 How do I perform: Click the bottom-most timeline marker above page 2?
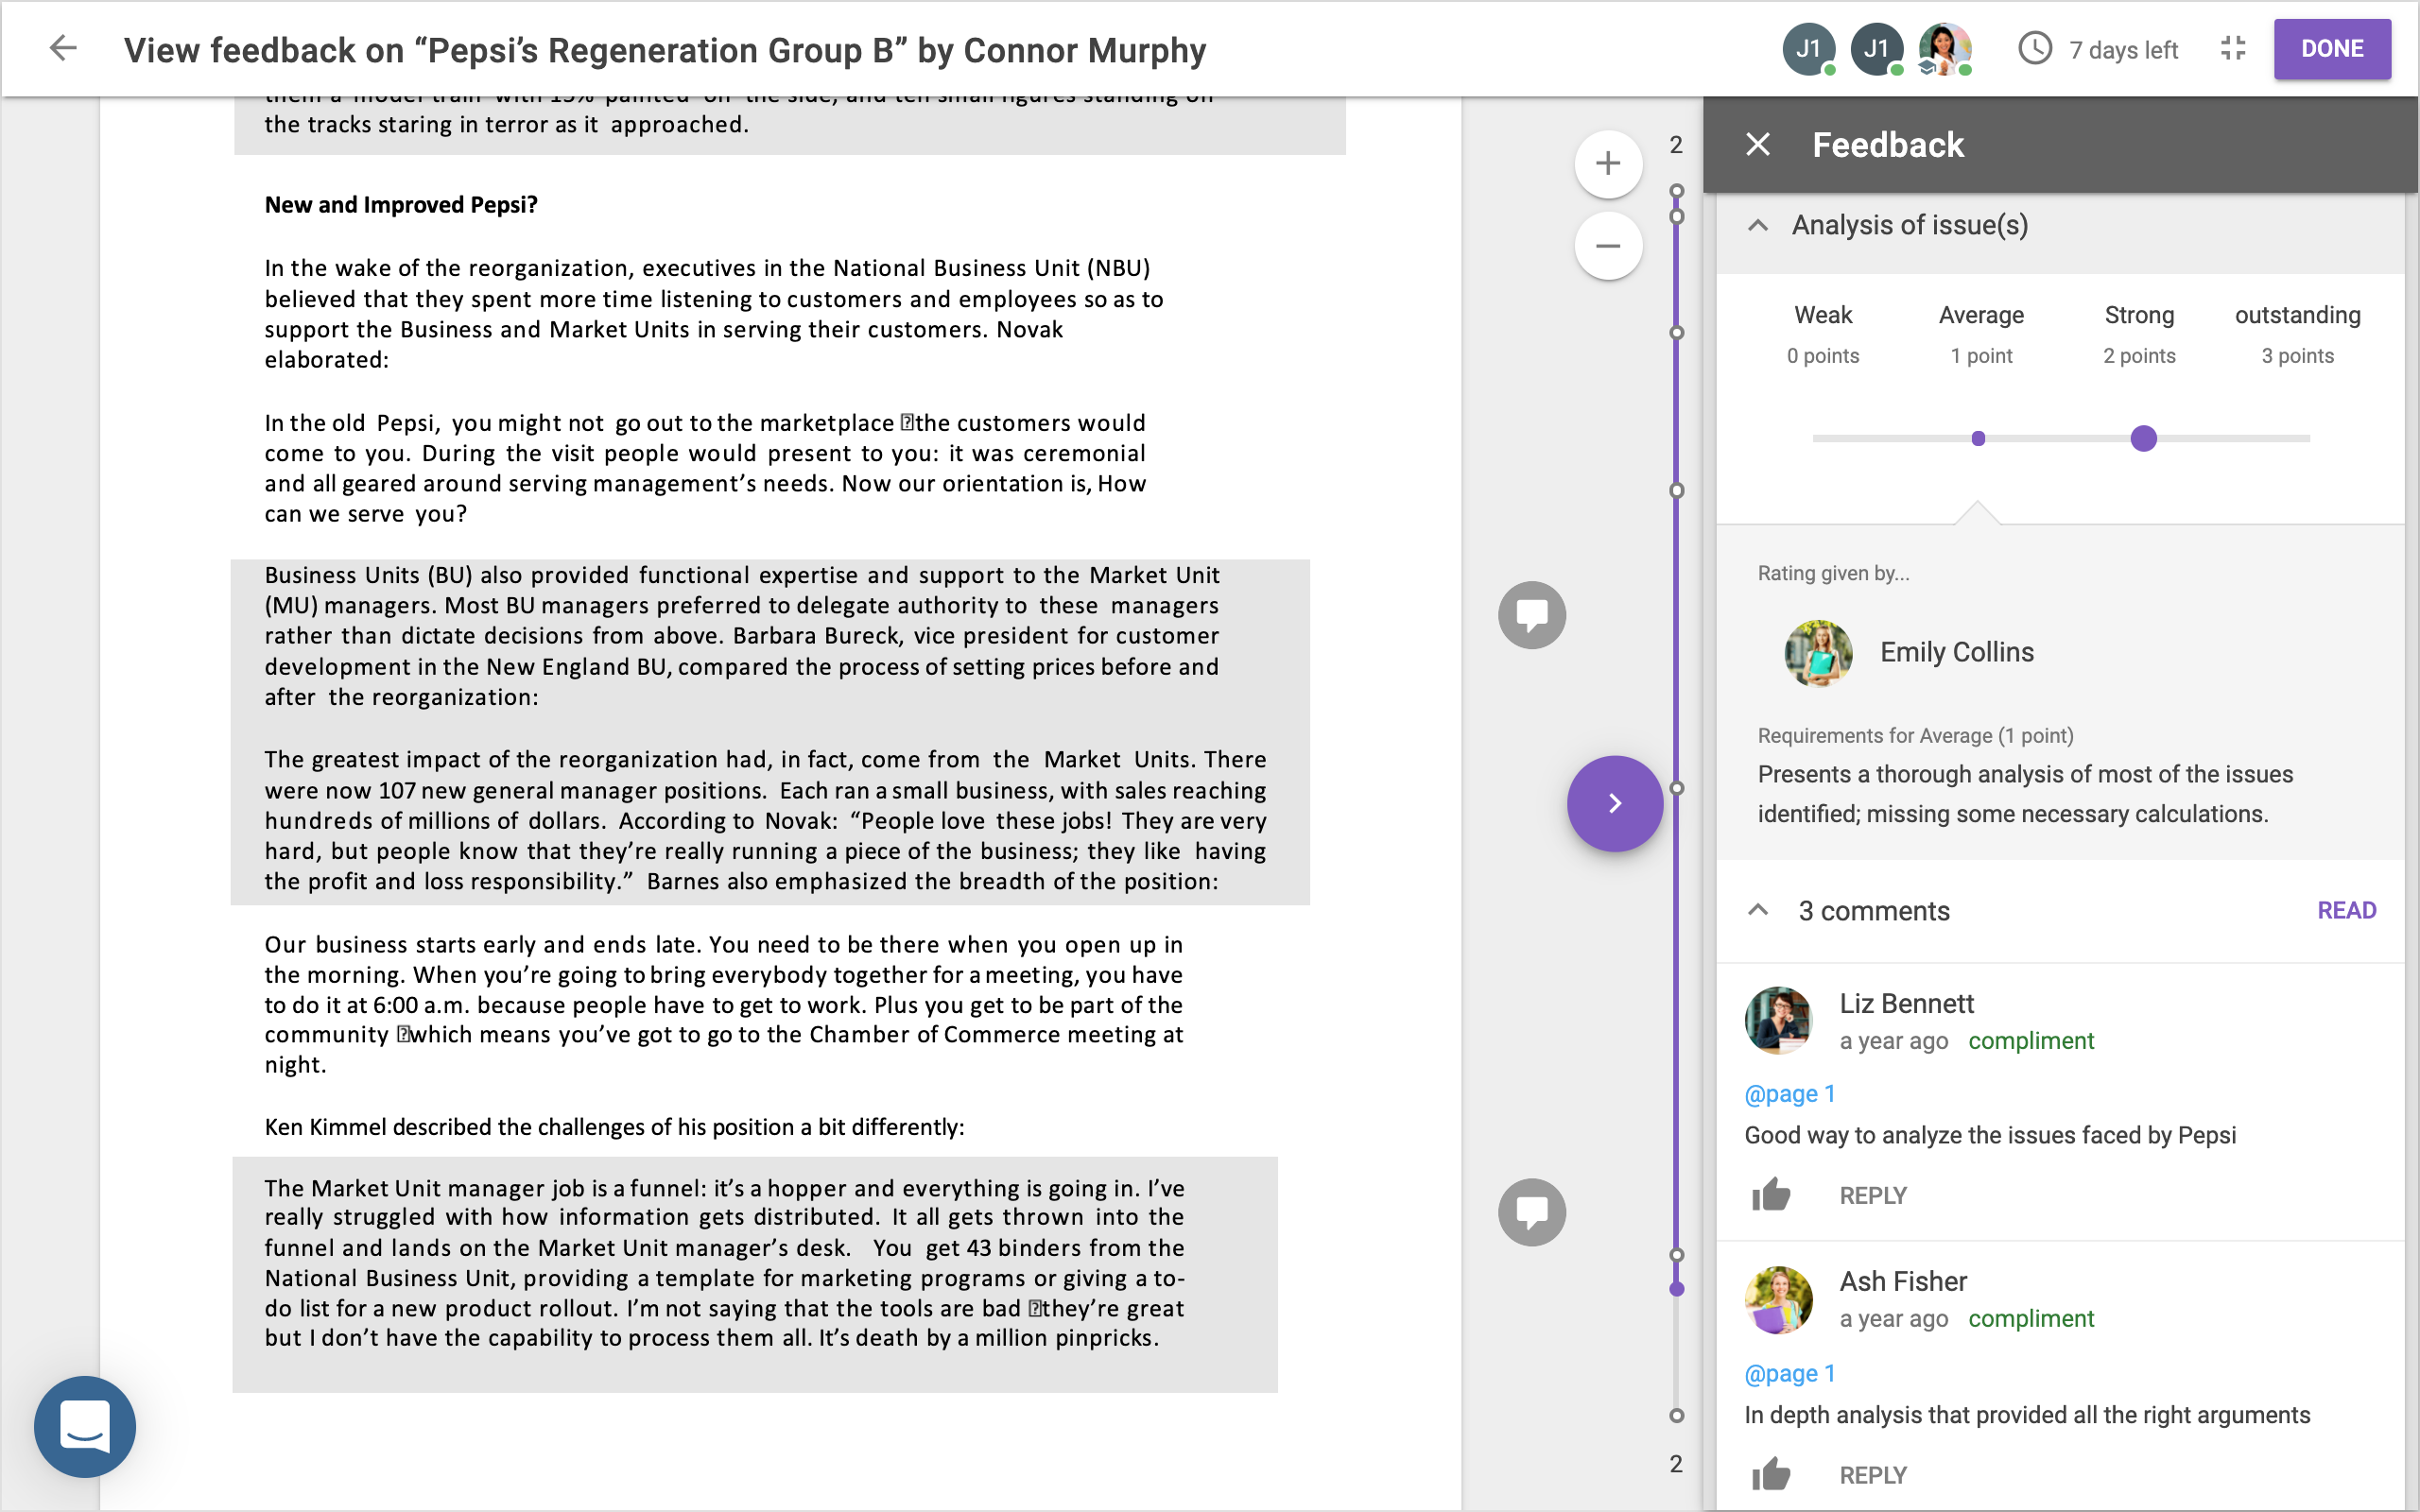(x=1677, y=1415)
